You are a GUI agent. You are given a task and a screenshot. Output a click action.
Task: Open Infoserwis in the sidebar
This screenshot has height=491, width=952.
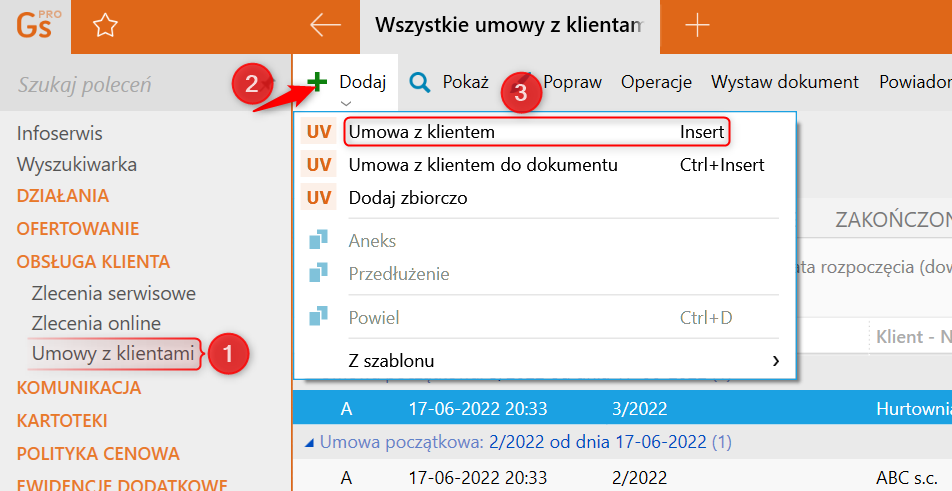(x=59, y=133)
